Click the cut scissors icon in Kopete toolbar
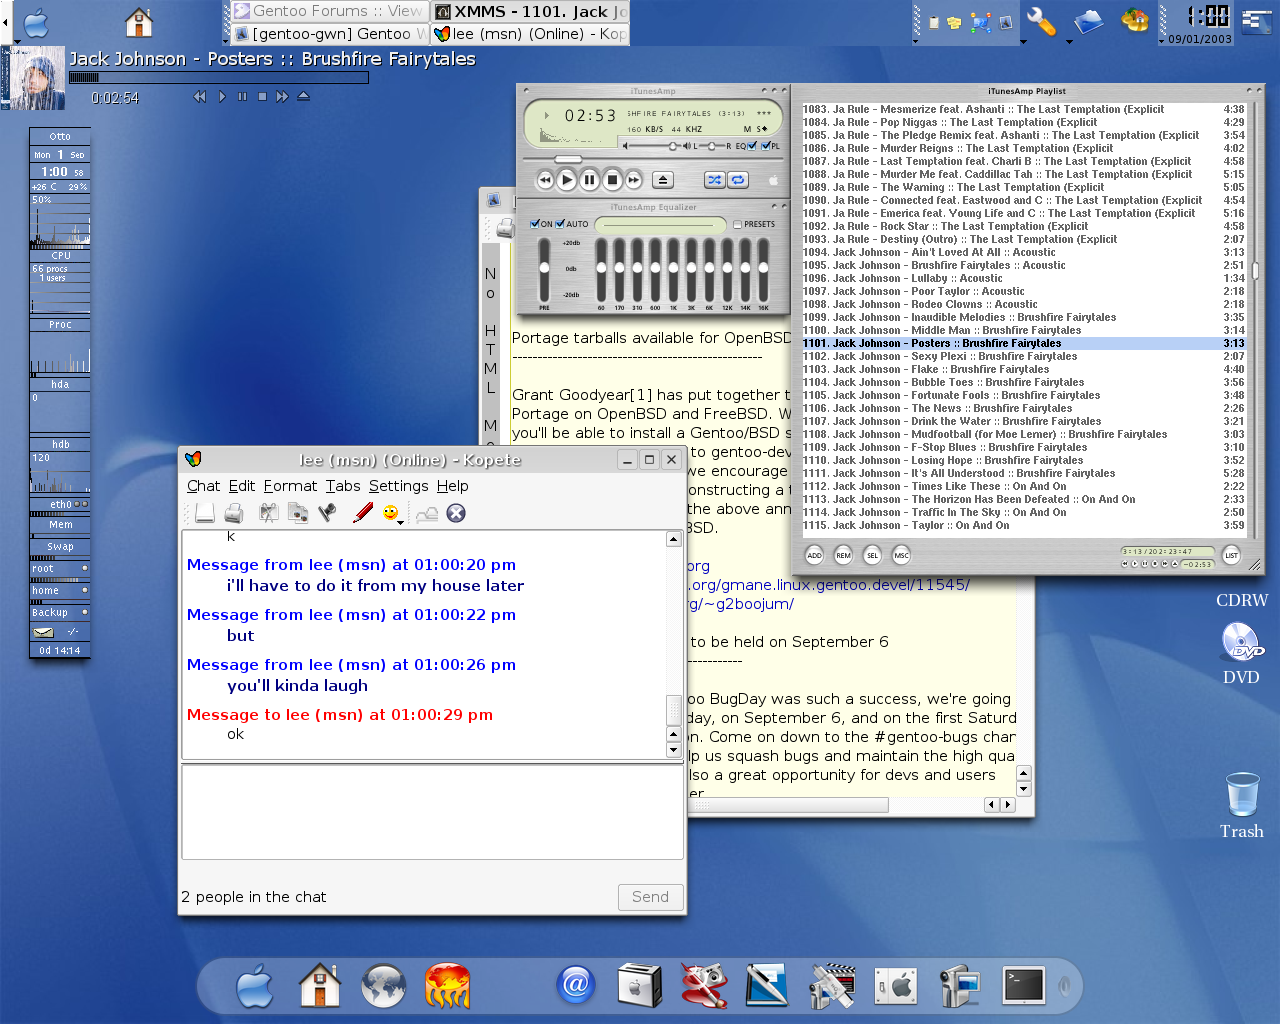Screen dimensions: 1280x1024 (268, 513)
